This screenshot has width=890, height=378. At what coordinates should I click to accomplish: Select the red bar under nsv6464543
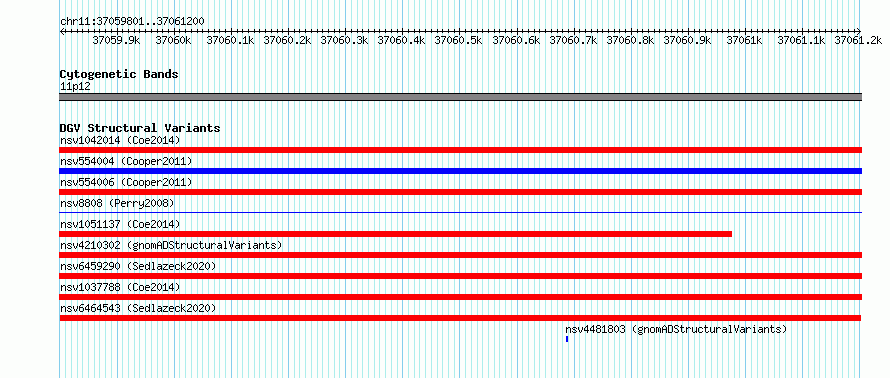tap(460, 318)
